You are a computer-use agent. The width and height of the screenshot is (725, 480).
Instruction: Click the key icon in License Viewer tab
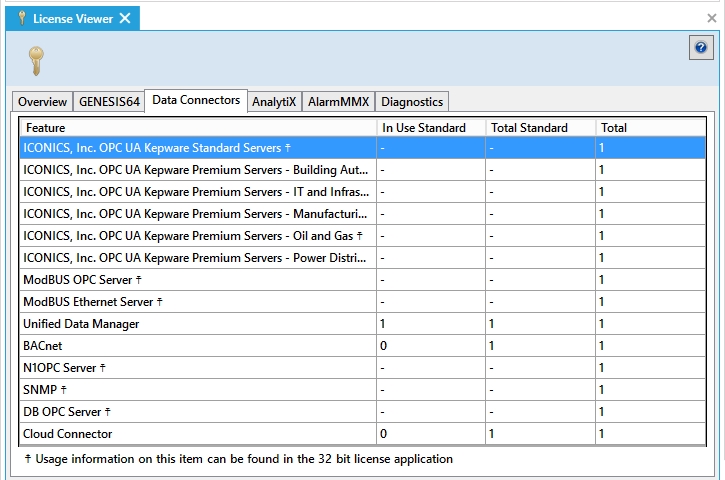tap(20, 18)
